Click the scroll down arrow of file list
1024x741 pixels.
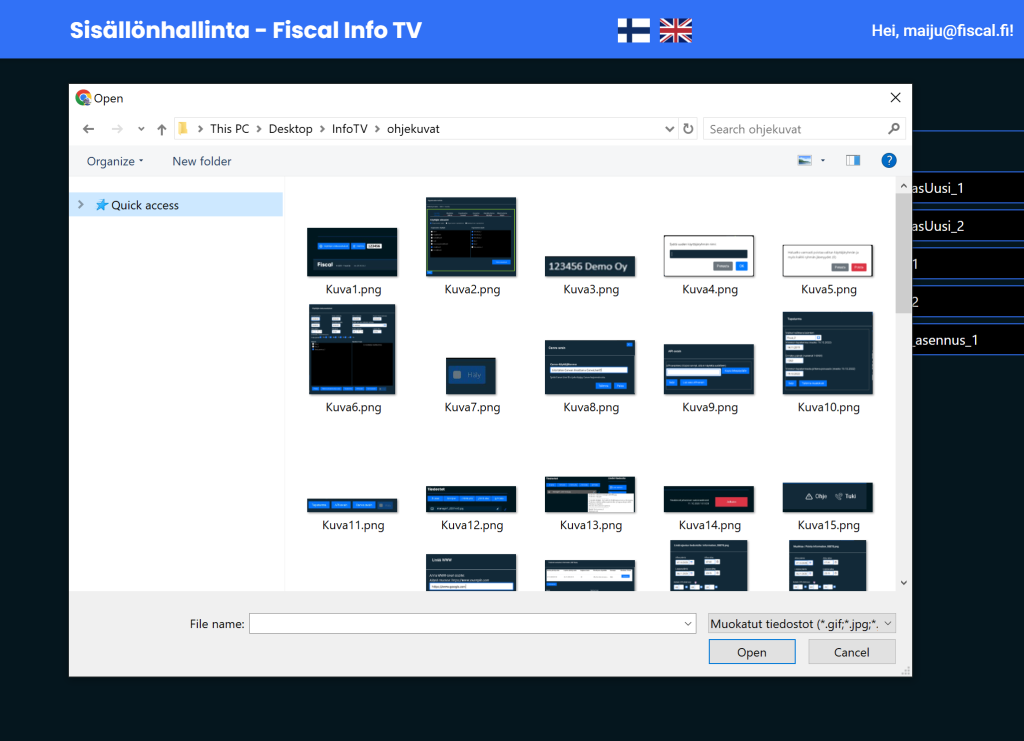[x=903, y=582]
